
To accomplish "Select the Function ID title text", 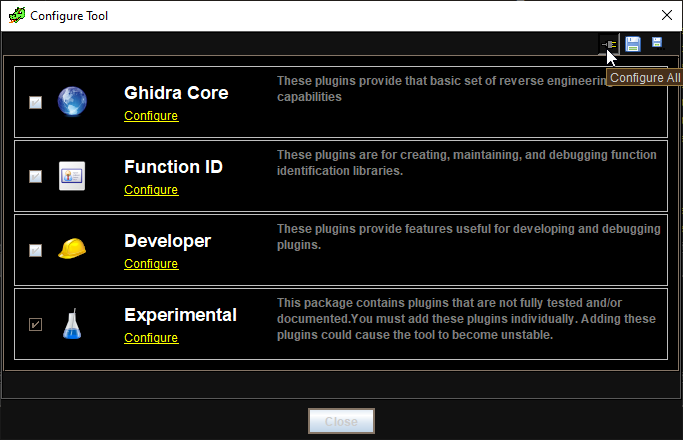I will (173, 167).
